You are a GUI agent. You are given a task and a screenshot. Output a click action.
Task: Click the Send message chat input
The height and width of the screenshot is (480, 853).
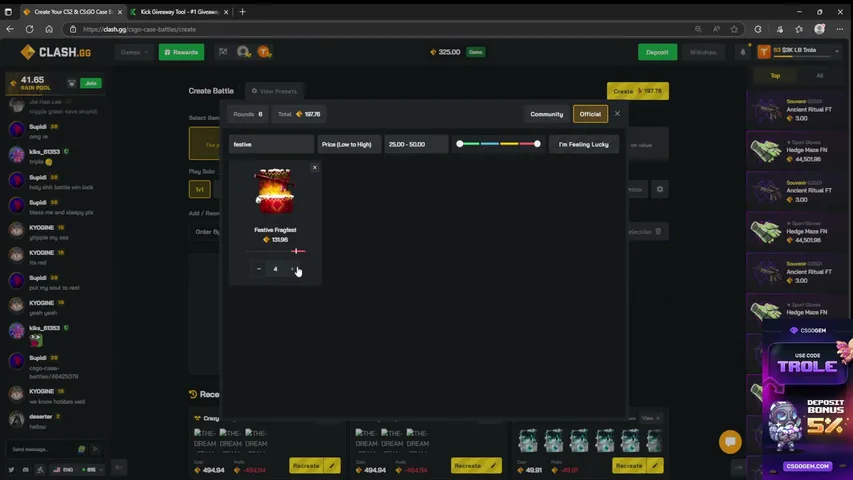pyautogui.click(x=41, y=449)
